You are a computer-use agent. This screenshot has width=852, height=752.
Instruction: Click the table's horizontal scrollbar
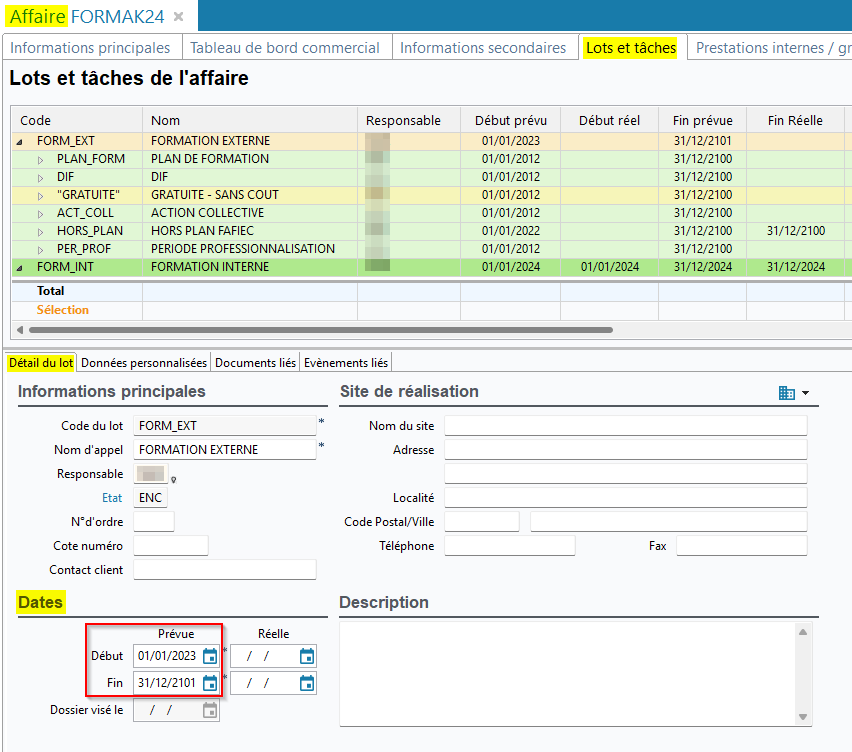tap(320, 329)
